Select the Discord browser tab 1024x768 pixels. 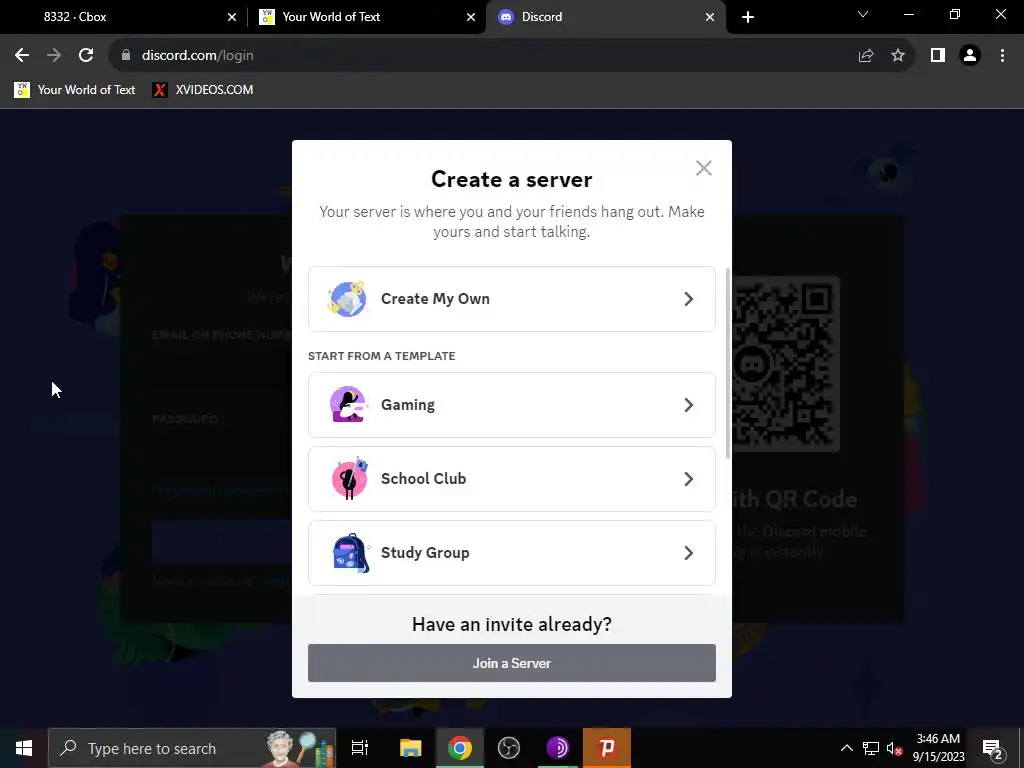[x=604, y=17]
